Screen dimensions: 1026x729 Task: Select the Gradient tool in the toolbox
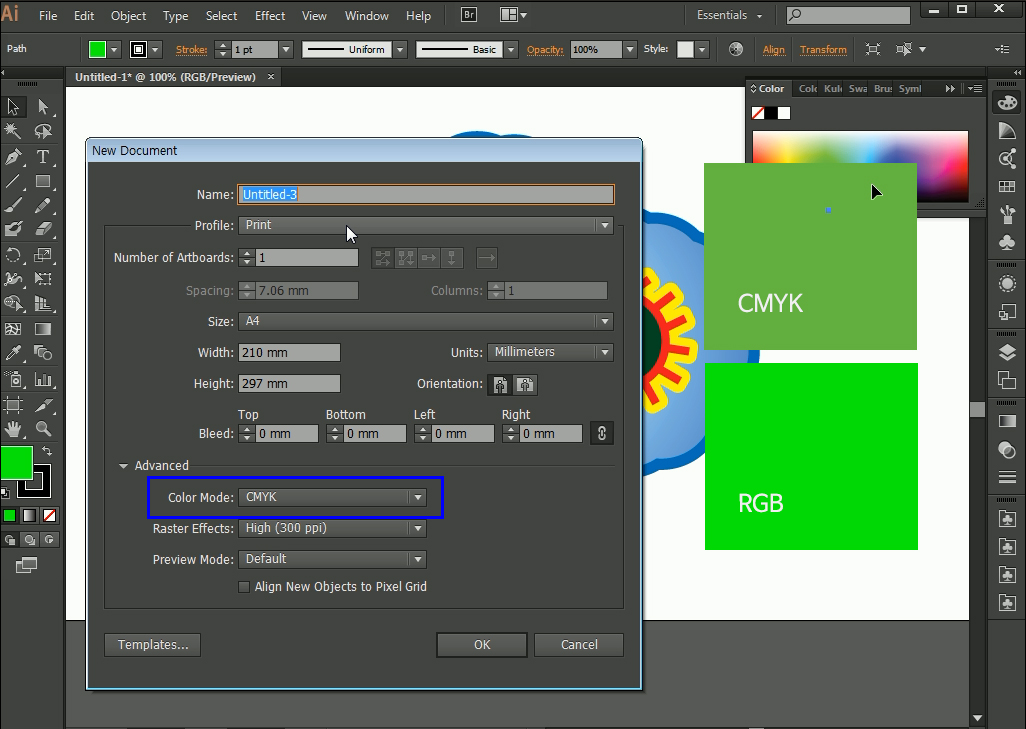pos(43,329)
